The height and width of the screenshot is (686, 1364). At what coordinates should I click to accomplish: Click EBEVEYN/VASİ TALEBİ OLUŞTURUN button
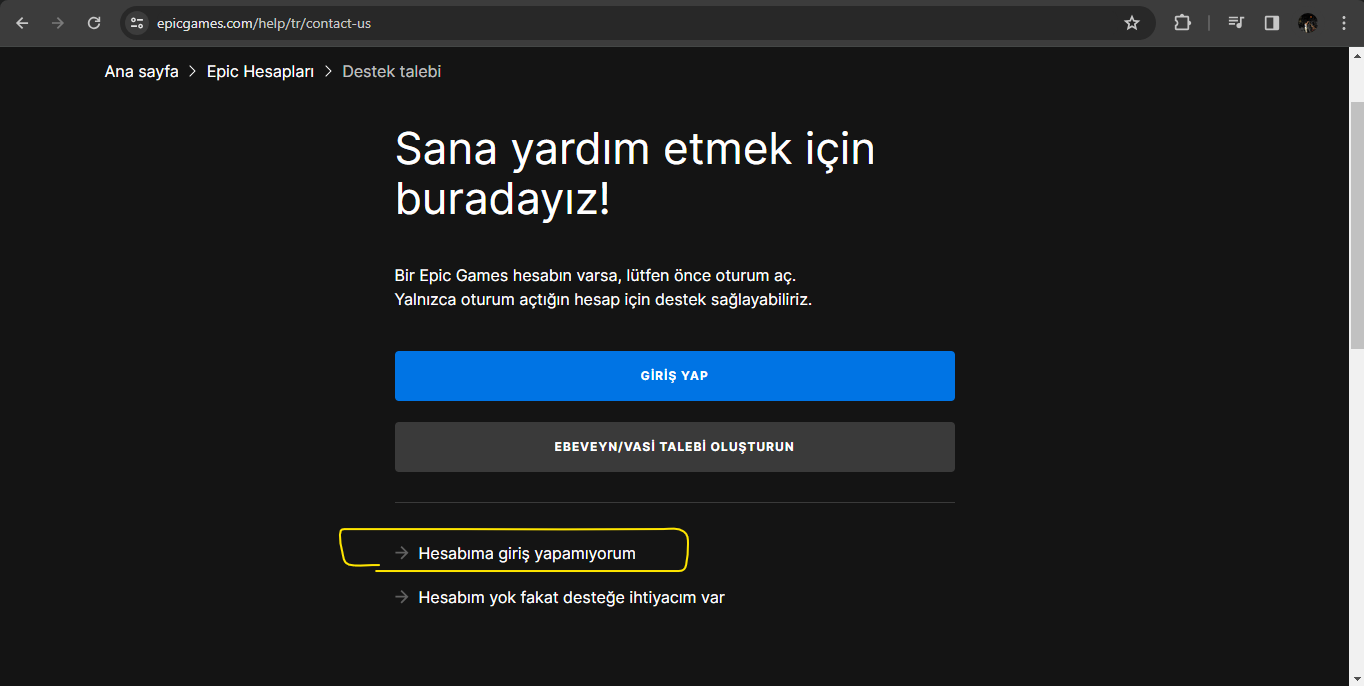(675, 447)
